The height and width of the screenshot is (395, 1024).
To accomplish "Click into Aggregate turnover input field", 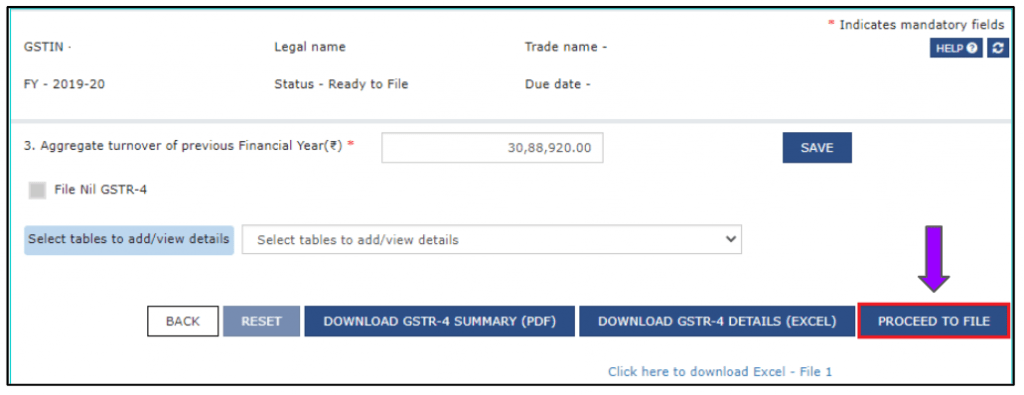I will pos(492,148).
